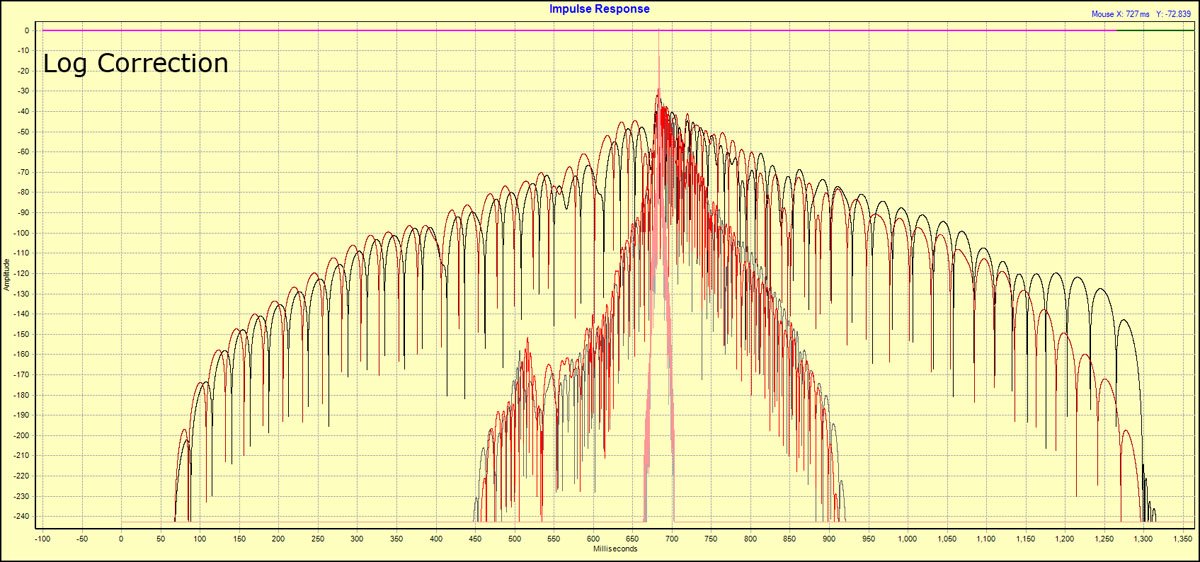Click the 1,300 tick label on the time axis
This screenshot has height=562, width=1200.
(1145, 538)
